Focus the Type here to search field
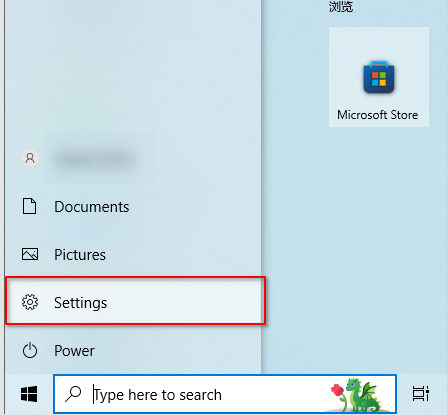The width and height of the screenshot is (447, 415). click(225, 394)
